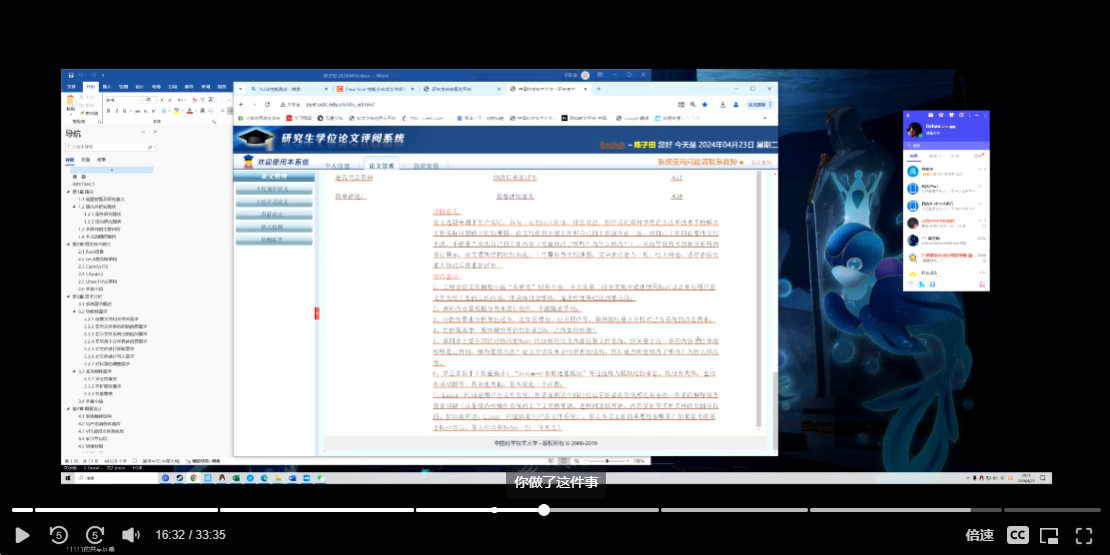Open Chrome's three-dot menu
1110x555 pixels.
coord(772,104)
